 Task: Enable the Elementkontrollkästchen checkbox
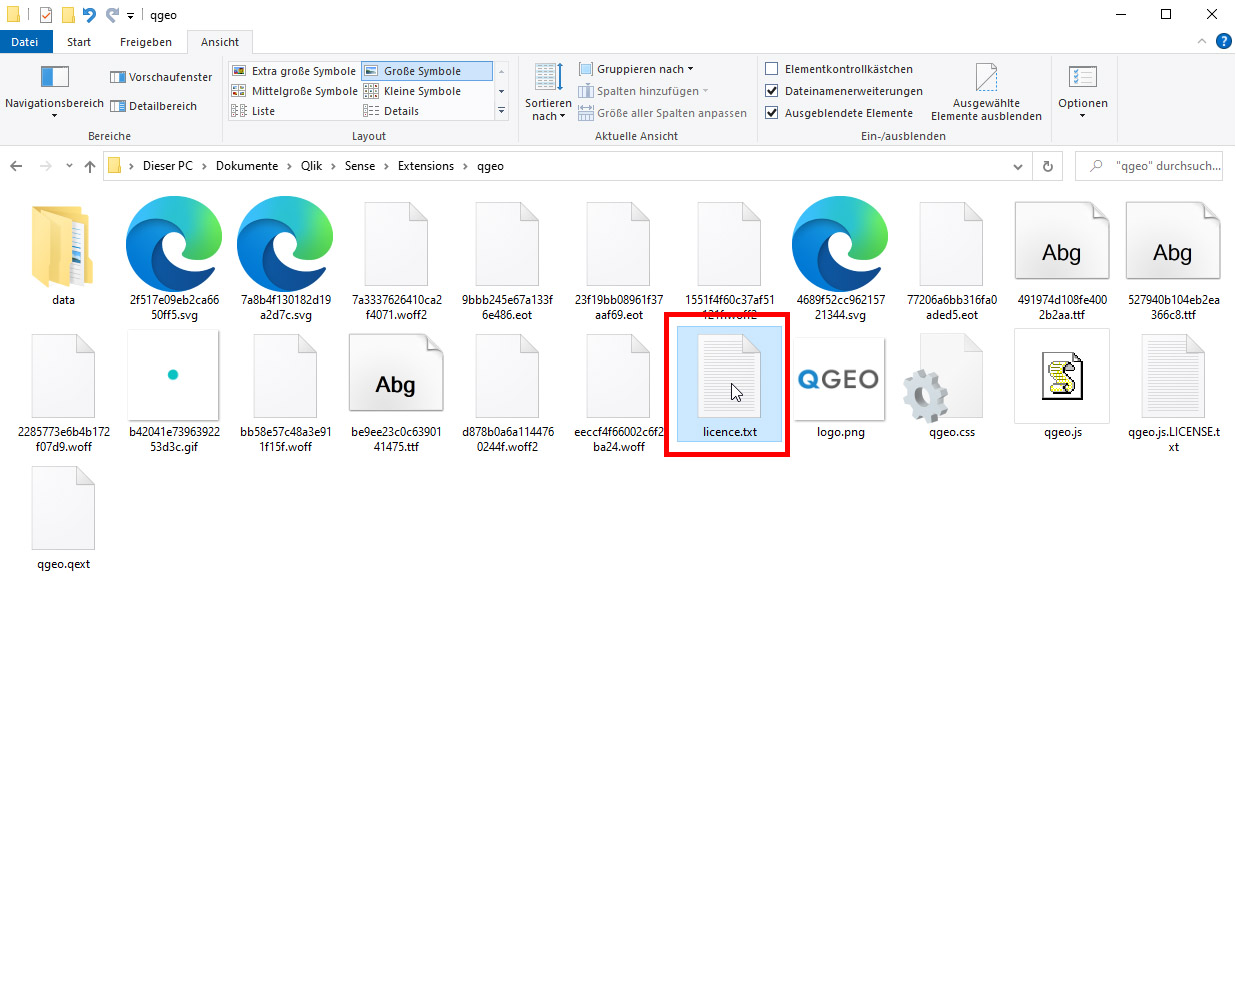pos(772,69)
